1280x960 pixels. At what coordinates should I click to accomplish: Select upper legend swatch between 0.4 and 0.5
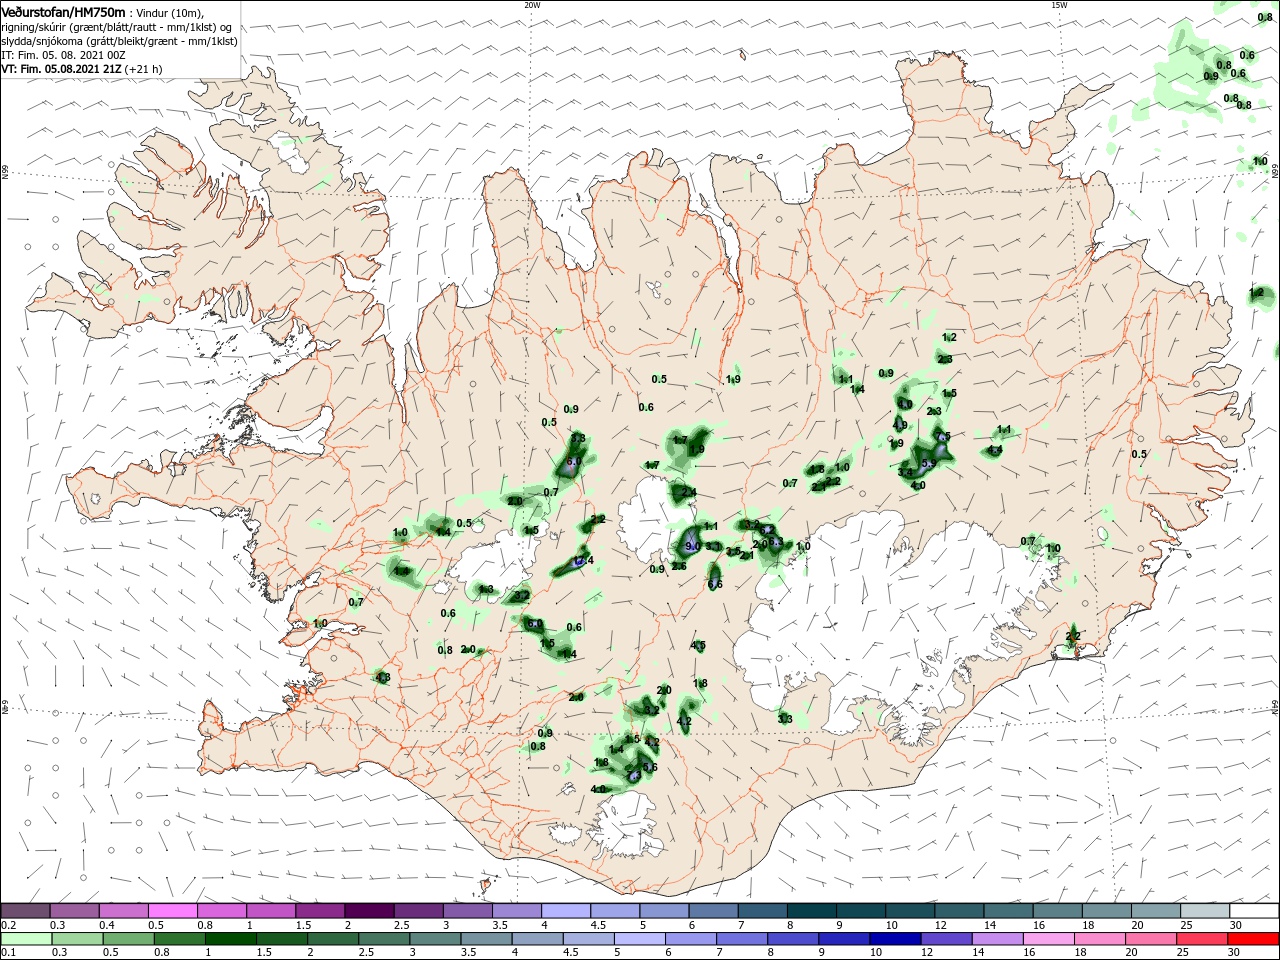pos(124,910)
